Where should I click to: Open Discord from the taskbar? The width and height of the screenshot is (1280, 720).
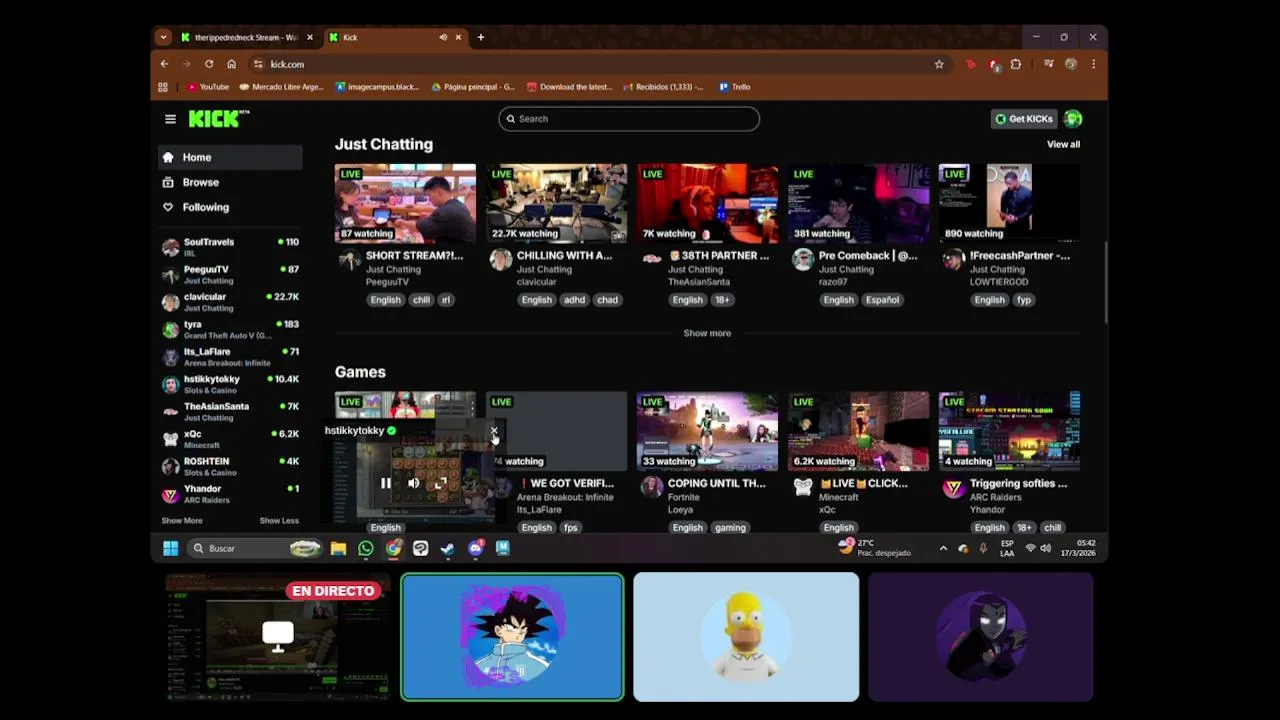pos(475,548)
